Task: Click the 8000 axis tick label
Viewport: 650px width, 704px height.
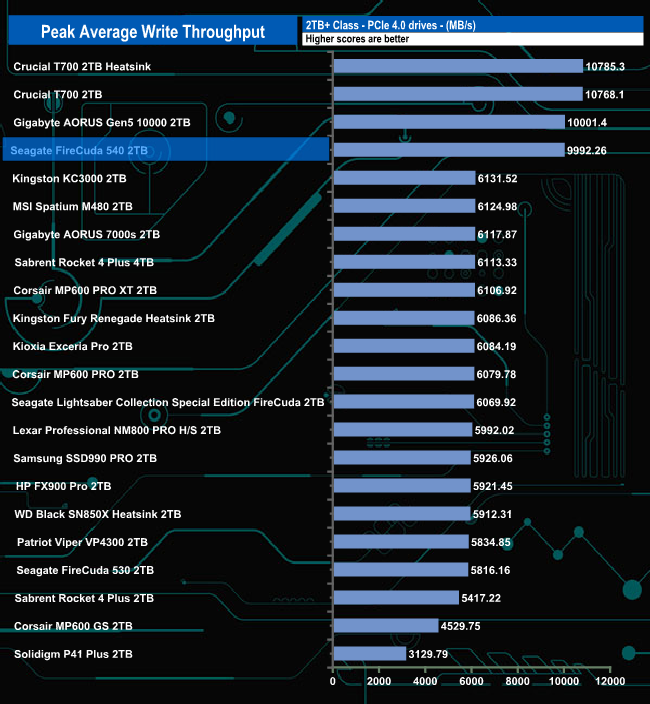Action: tap(518, 681)
